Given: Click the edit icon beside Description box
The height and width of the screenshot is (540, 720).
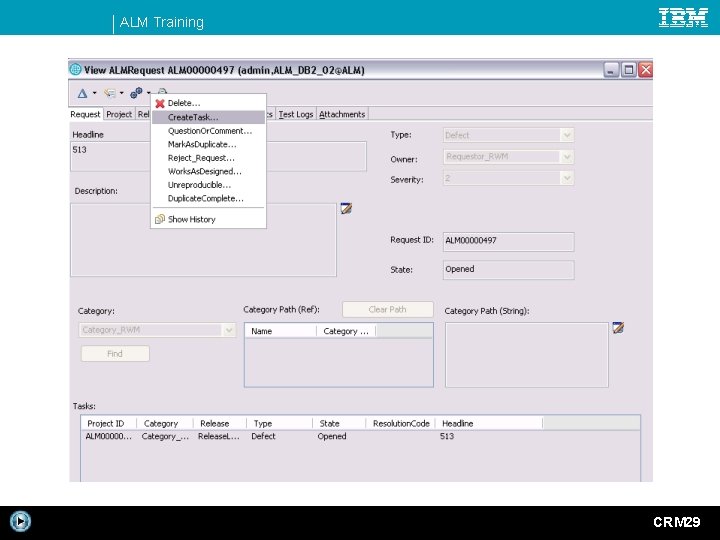Looking at the screenshot, I should (x=346, y=208).
